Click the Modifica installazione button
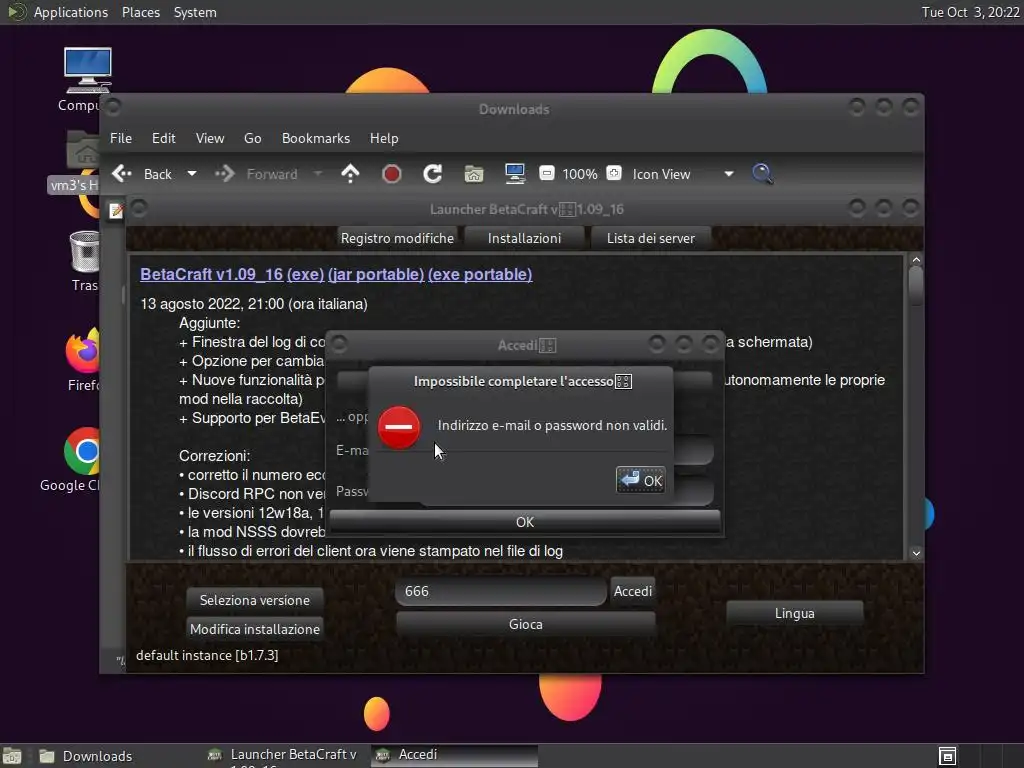 (255, 629)
